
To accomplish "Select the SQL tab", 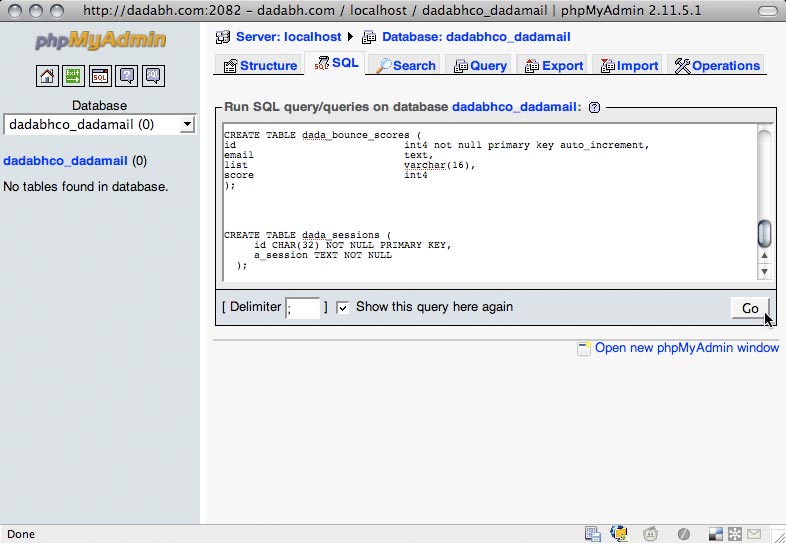I will [x=336, y=63].
